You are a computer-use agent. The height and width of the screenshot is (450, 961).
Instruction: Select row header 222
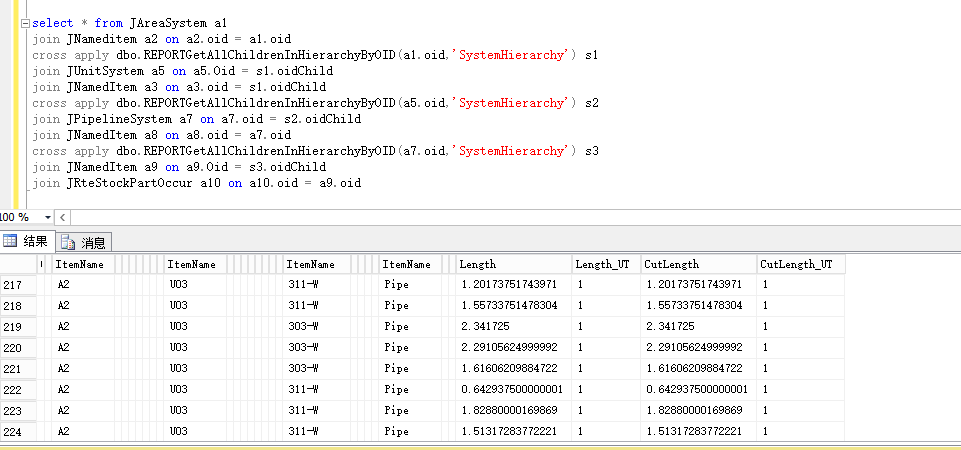click(18, 390)
